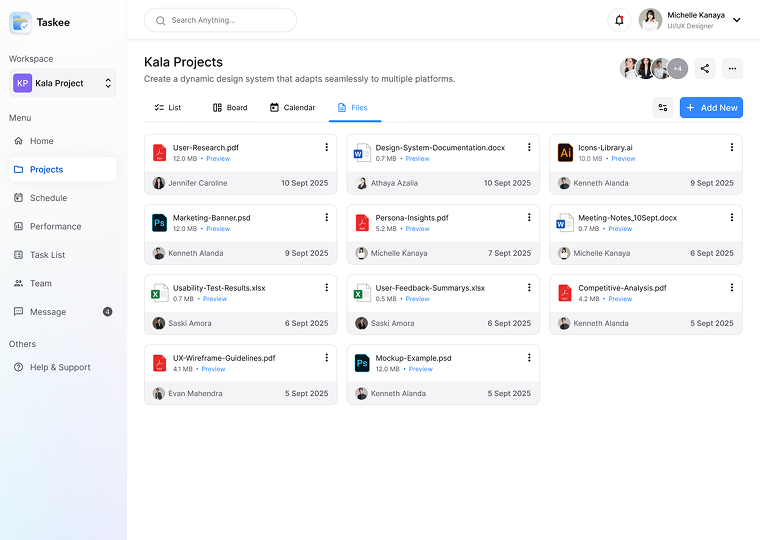Viewport: 760px width, 540px height.
Task: Open the notifications bell
Action: click(619, 20)
